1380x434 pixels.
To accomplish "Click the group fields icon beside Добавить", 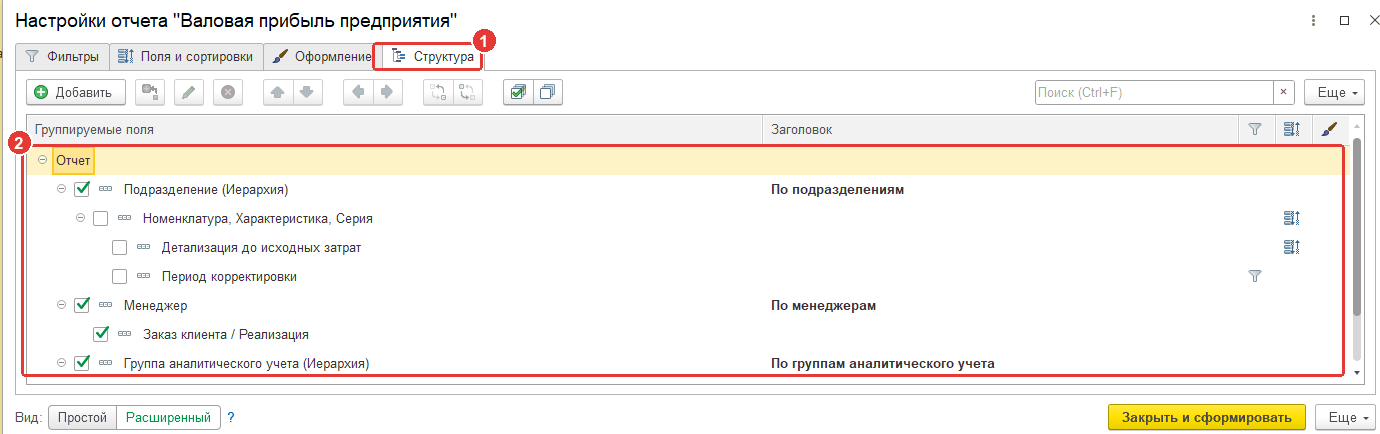I will coord(151,92).
